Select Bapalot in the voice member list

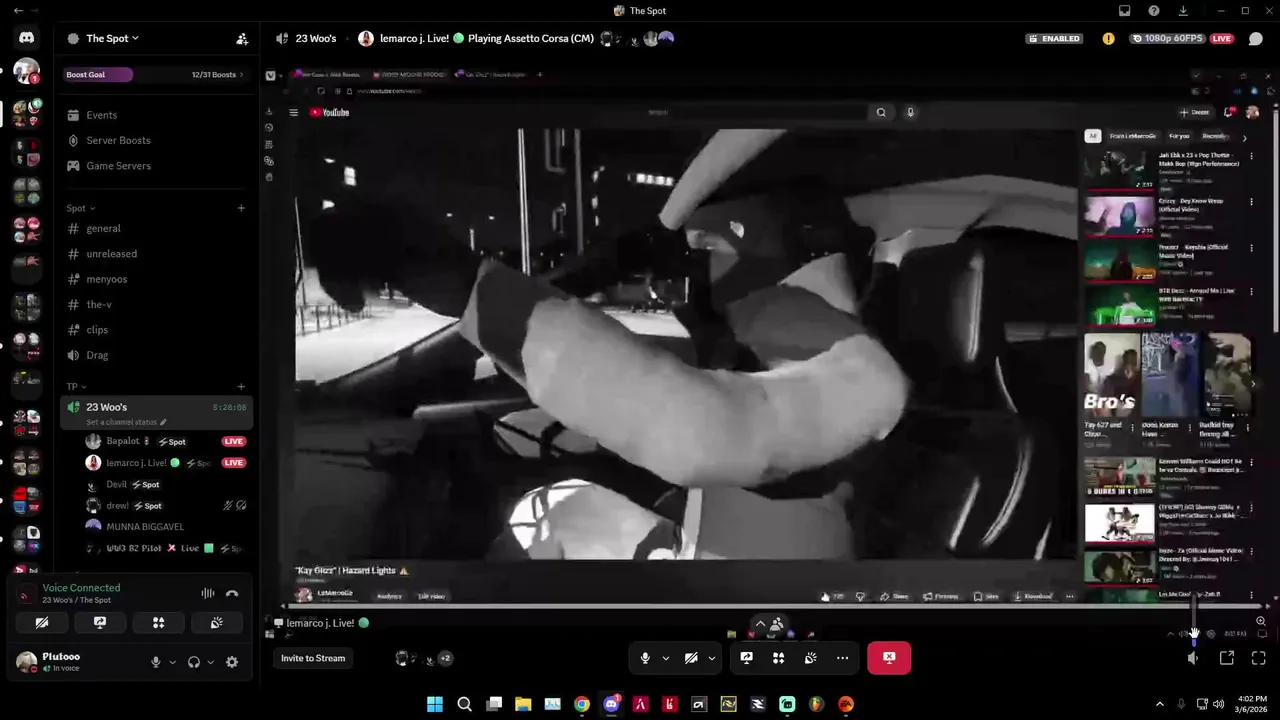coord(165,441)
